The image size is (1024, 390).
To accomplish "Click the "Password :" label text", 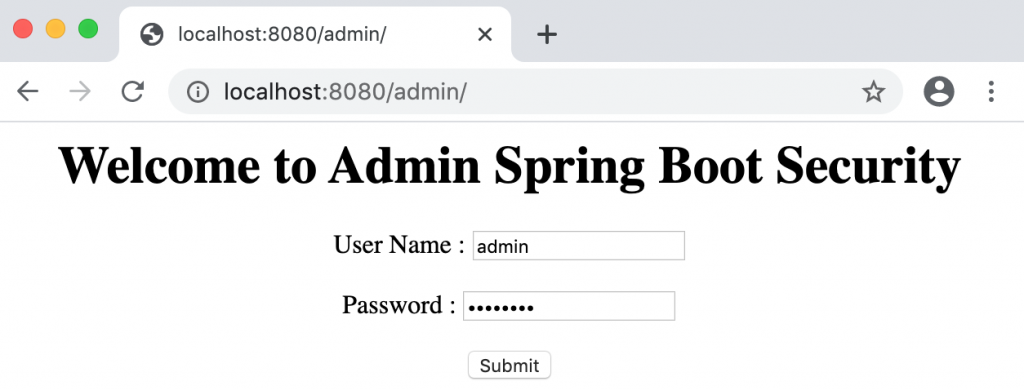I will [398, 305].
